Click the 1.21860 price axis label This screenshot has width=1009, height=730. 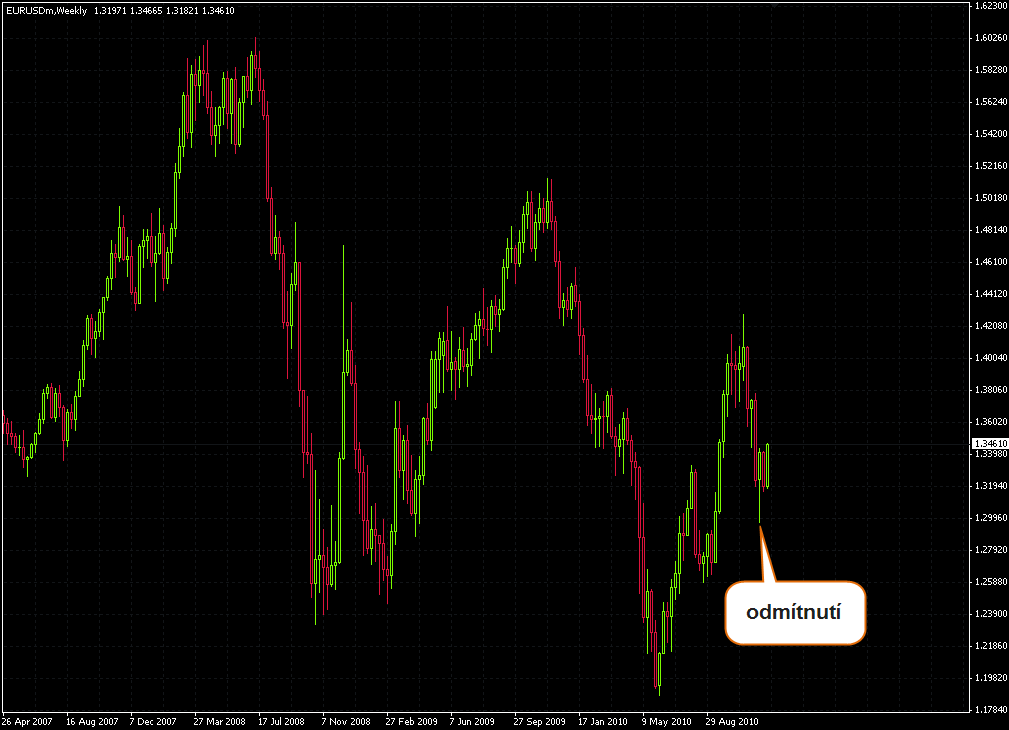click(x=991, y=646)
